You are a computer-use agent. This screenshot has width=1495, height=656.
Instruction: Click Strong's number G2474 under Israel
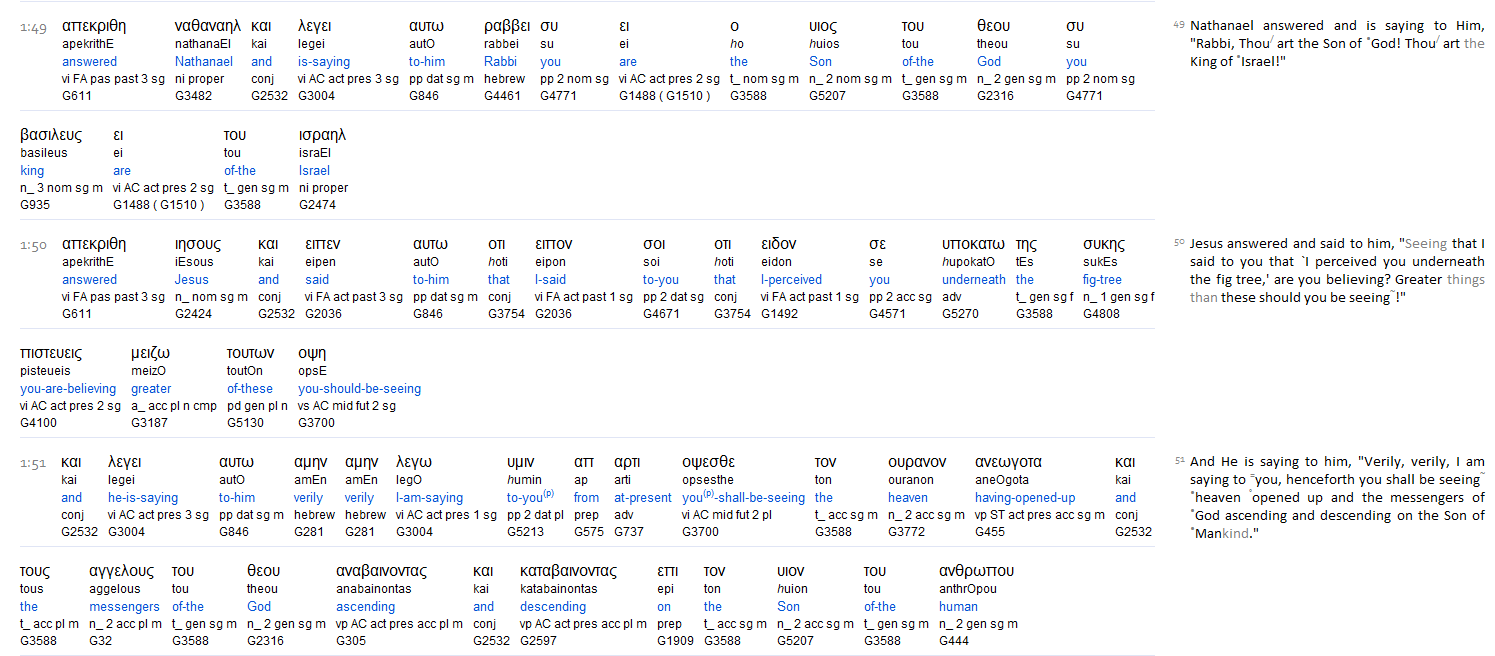point(317,205)
